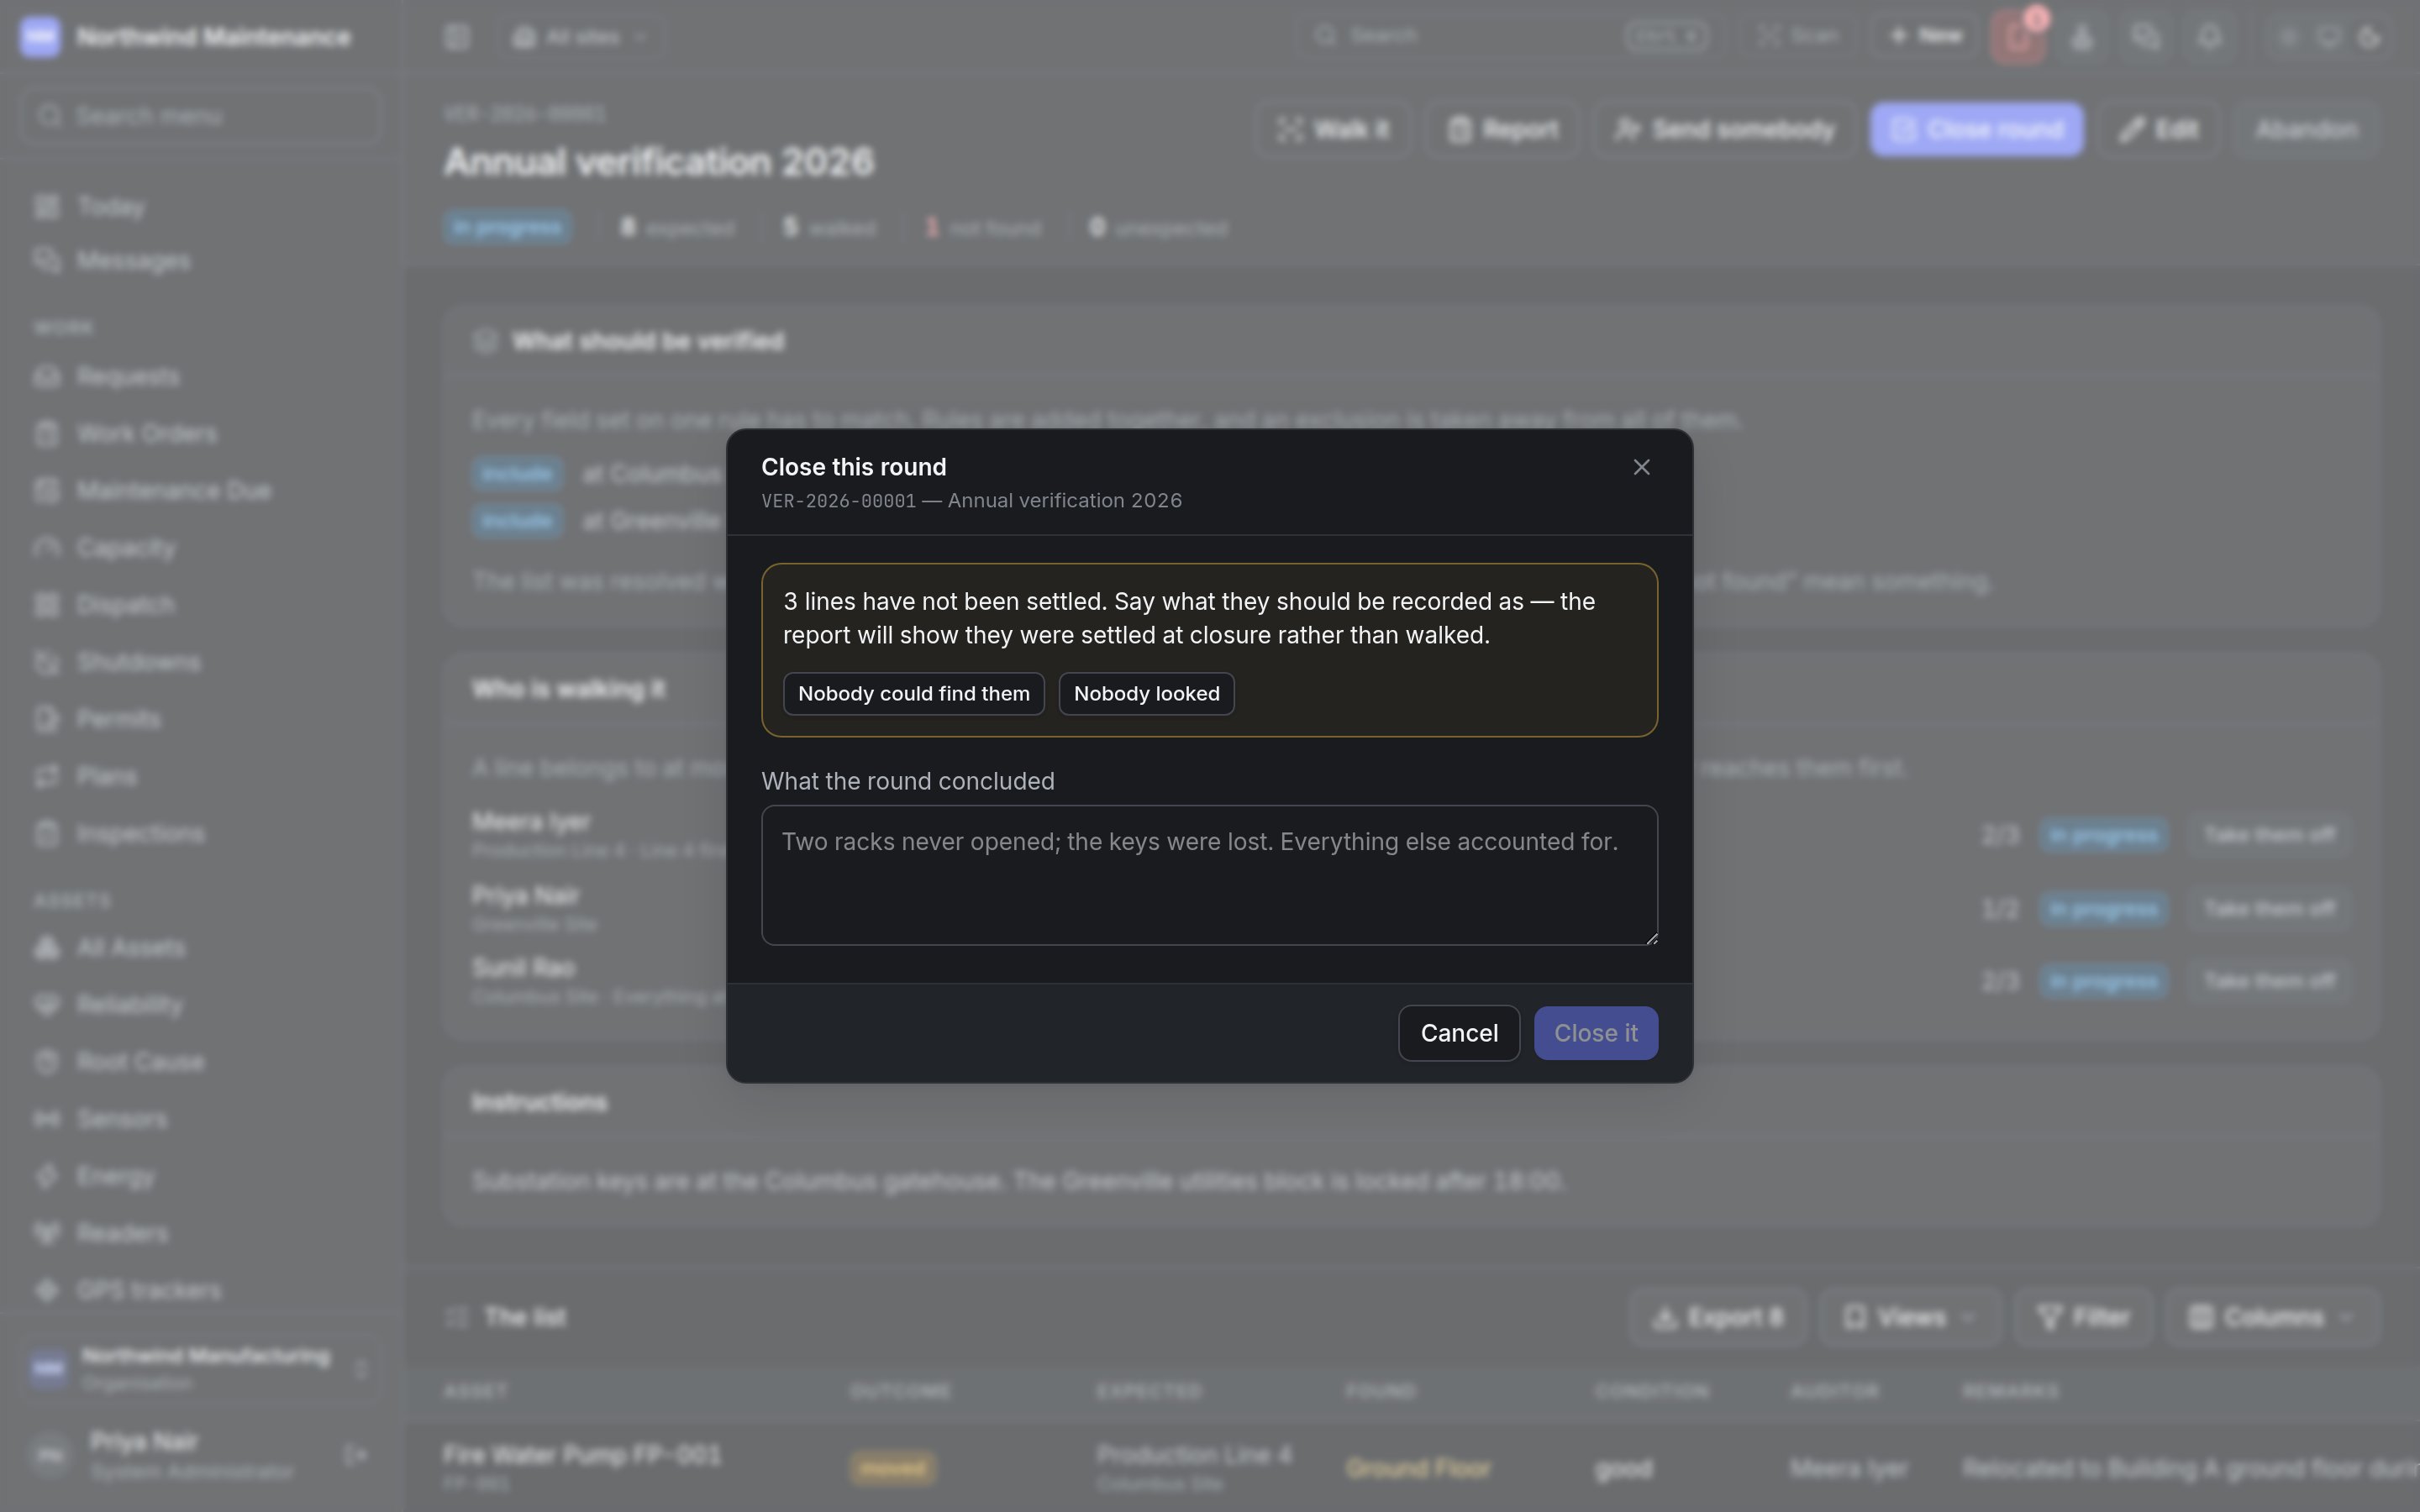
Task: Open Messages in the sidebar
Action: pos(200,260)
